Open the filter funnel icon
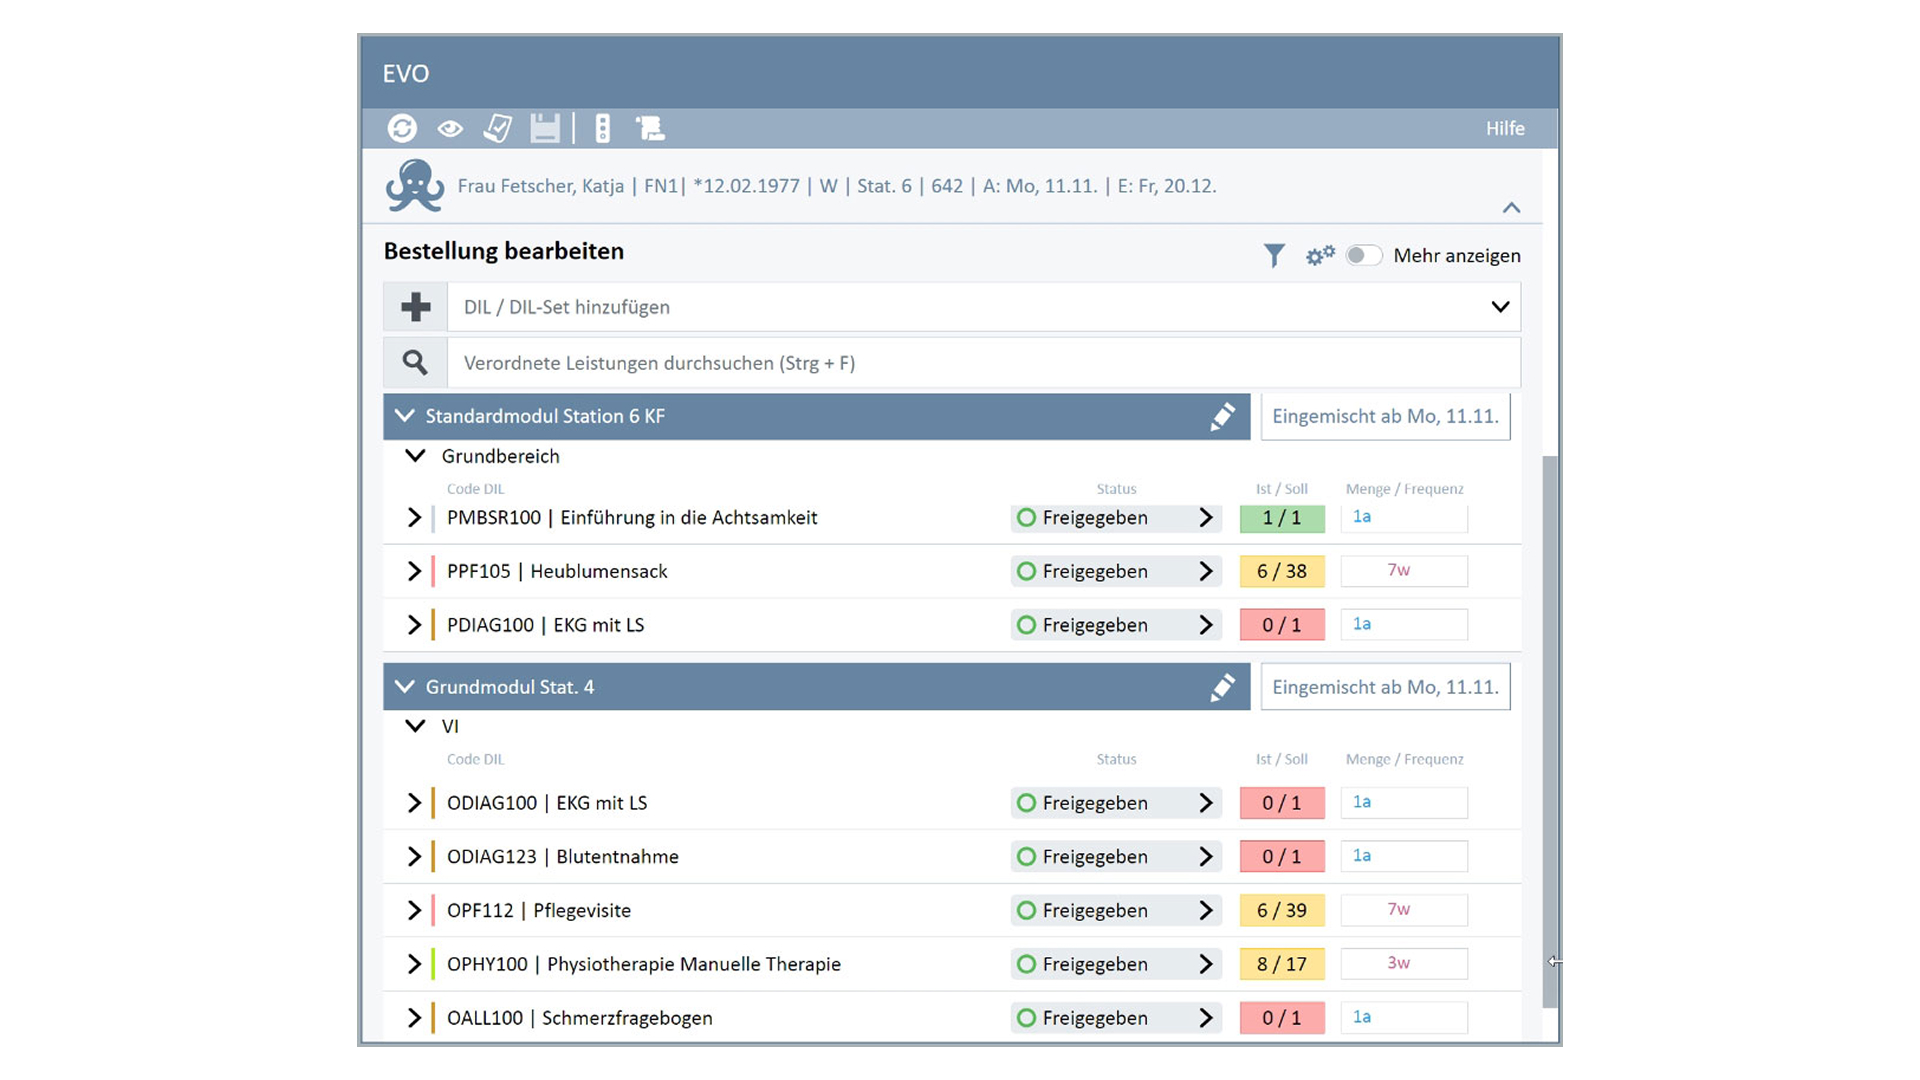Image resolution: width=1920 pixels, height=1080 pixels. click(x=1273, y=256)
